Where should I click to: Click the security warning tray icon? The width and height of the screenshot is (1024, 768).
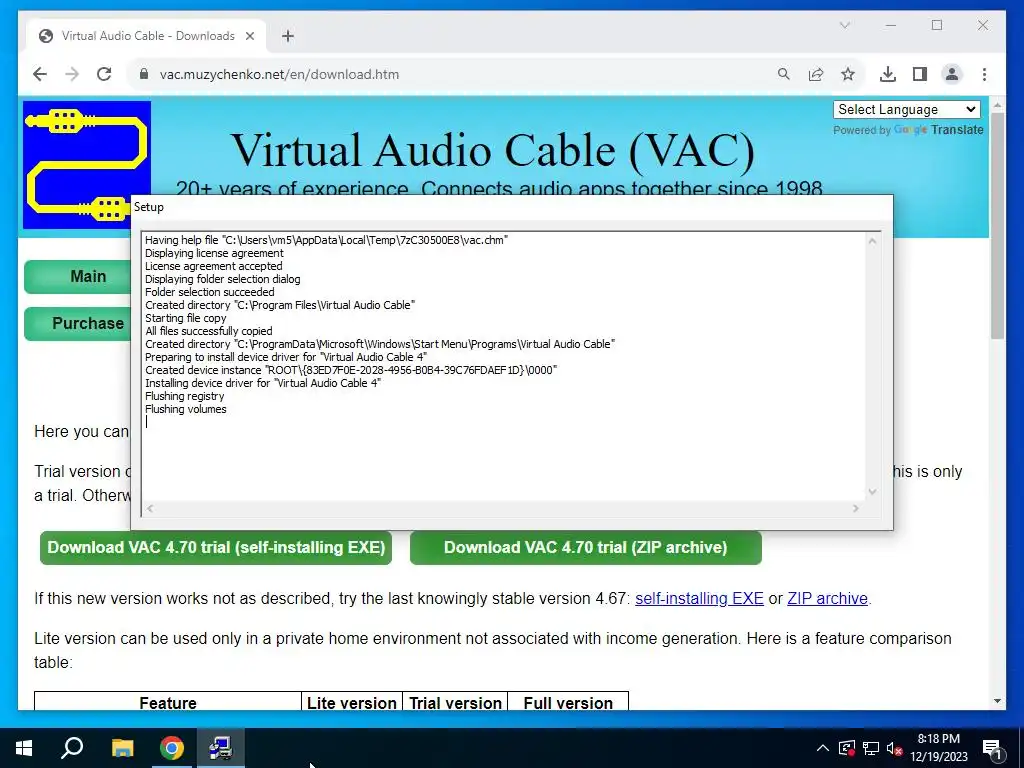847,748
